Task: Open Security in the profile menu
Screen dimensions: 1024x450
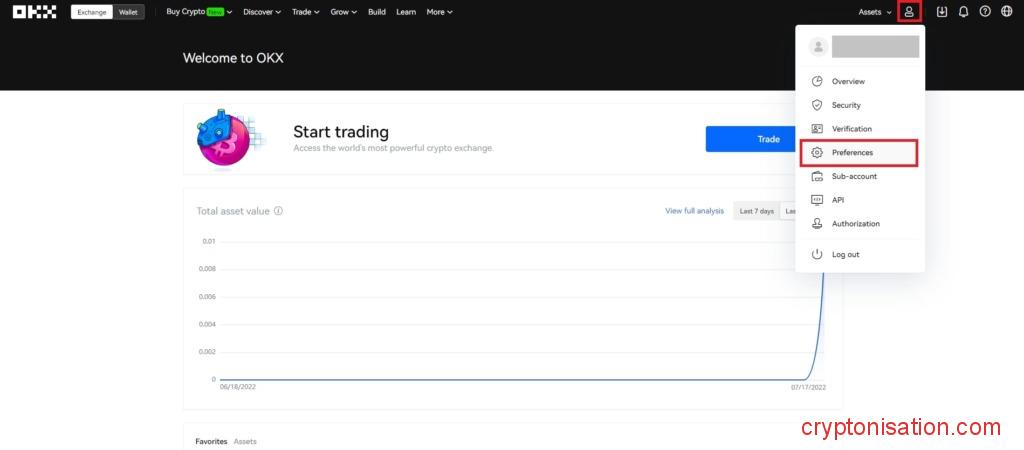Action: click(846, 105)
